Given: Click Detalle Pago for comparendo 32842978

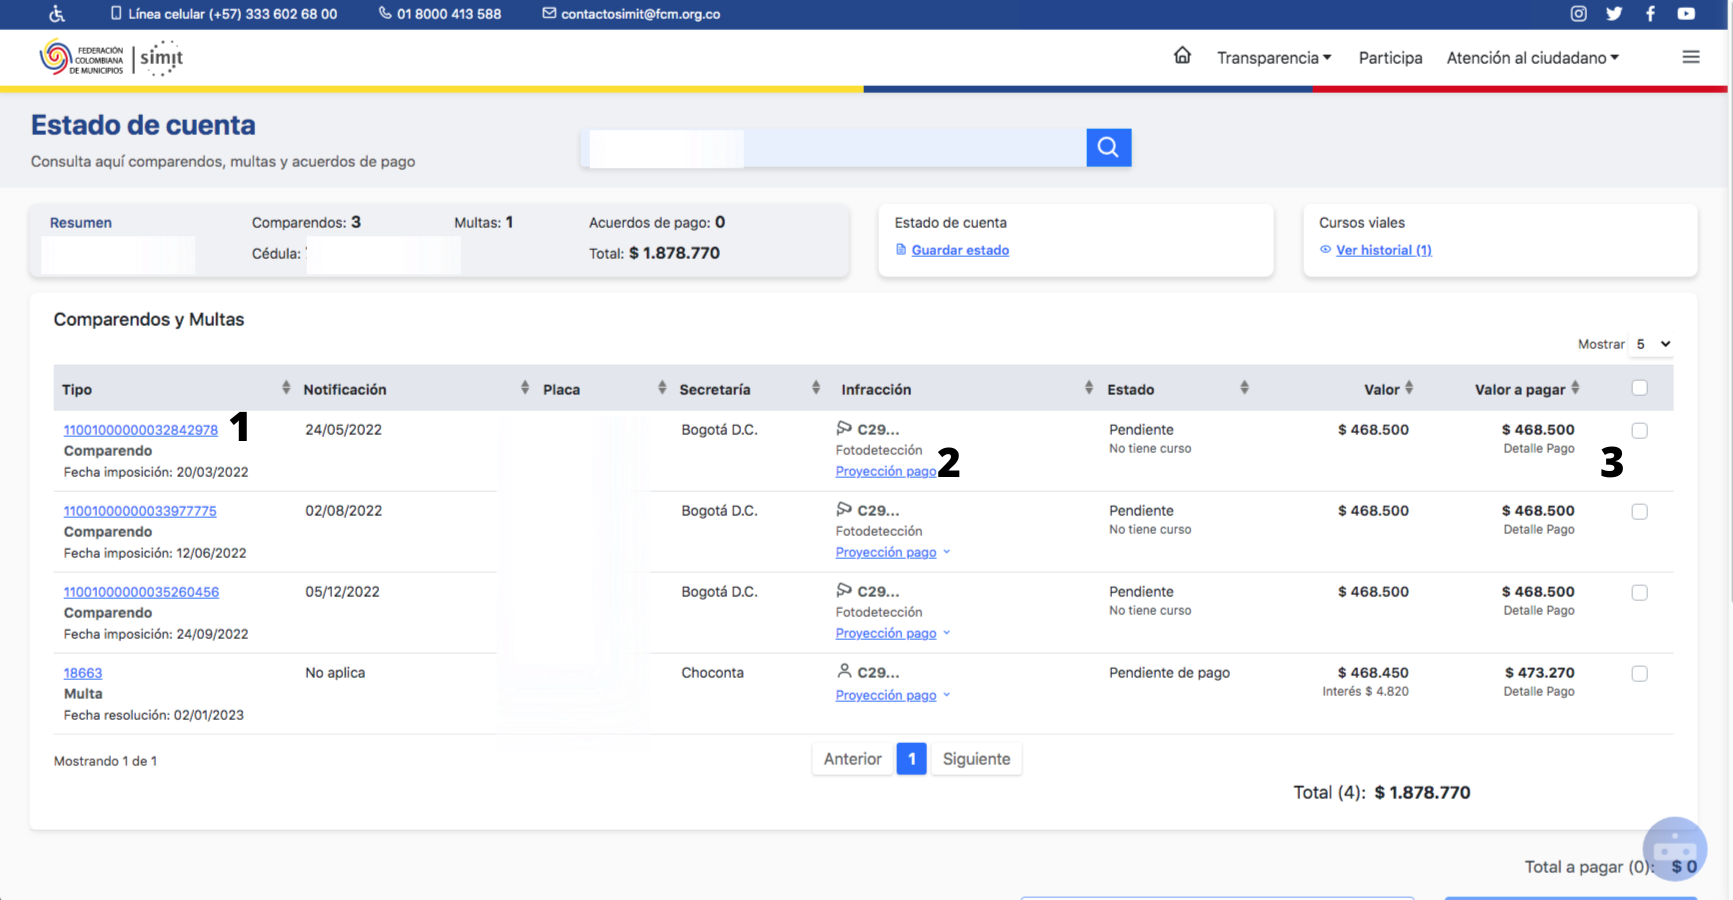Looking at the screenshot, I should pyautogui.click(x=1538, y=449).
